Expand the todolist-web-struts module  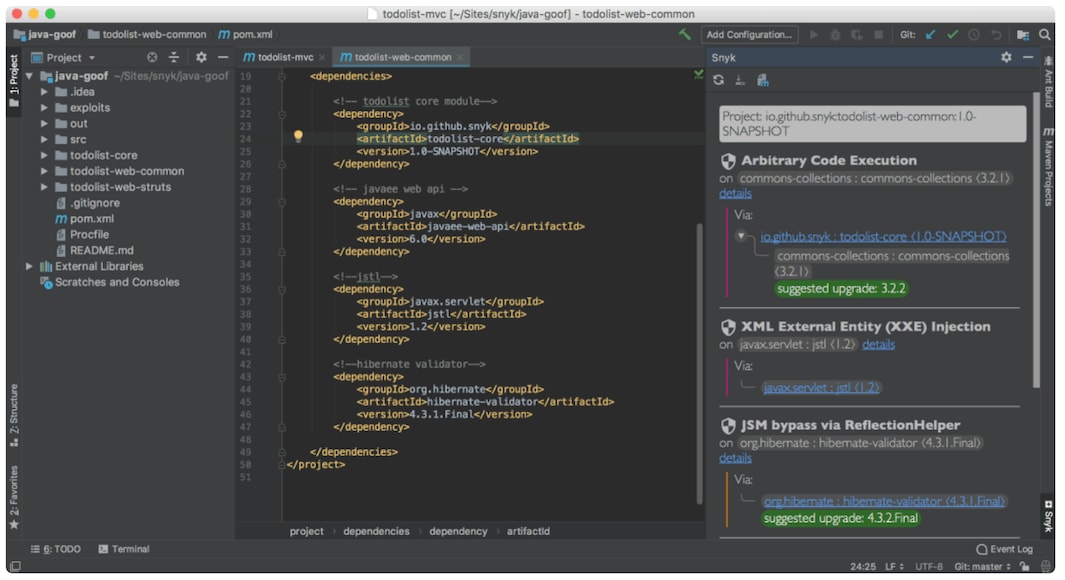(44, 187)
